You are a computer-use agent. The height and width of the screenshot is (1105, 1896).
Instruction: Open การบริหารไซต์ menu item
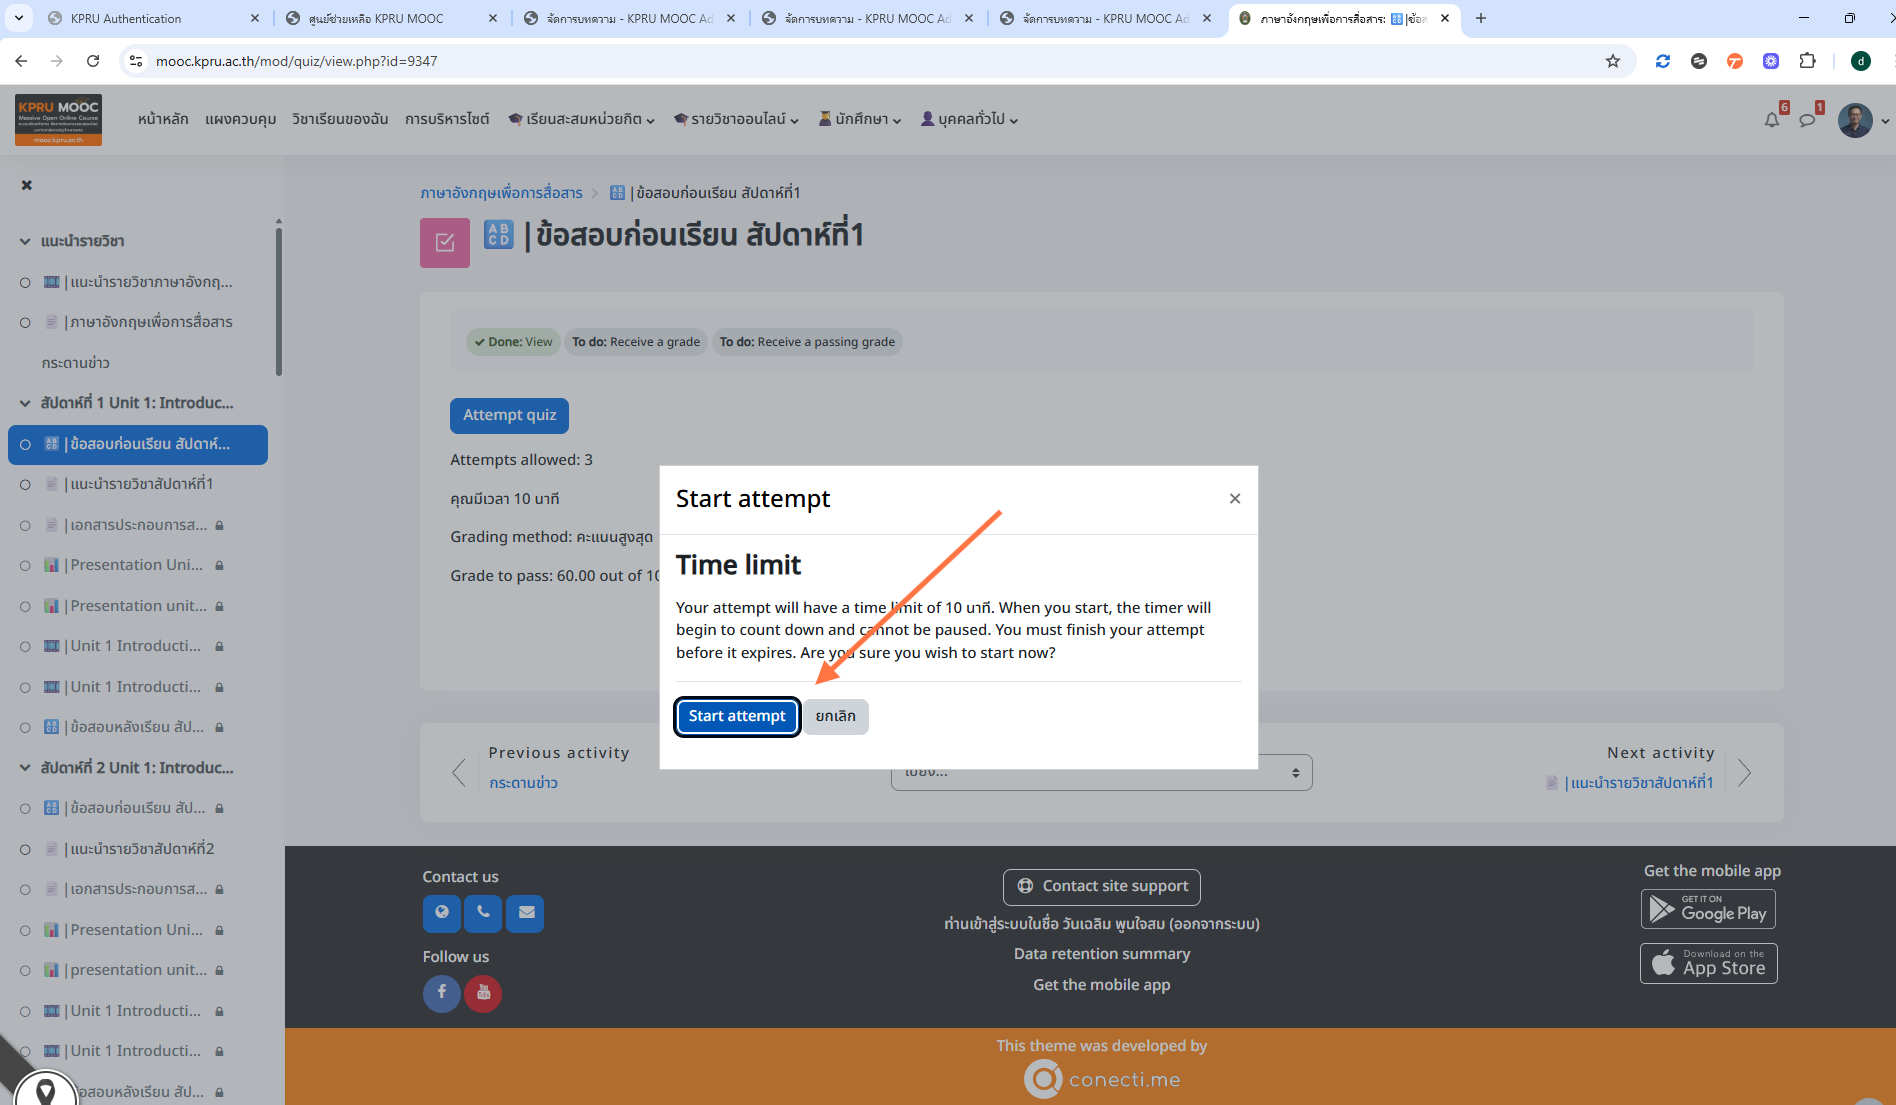point(447,119)
